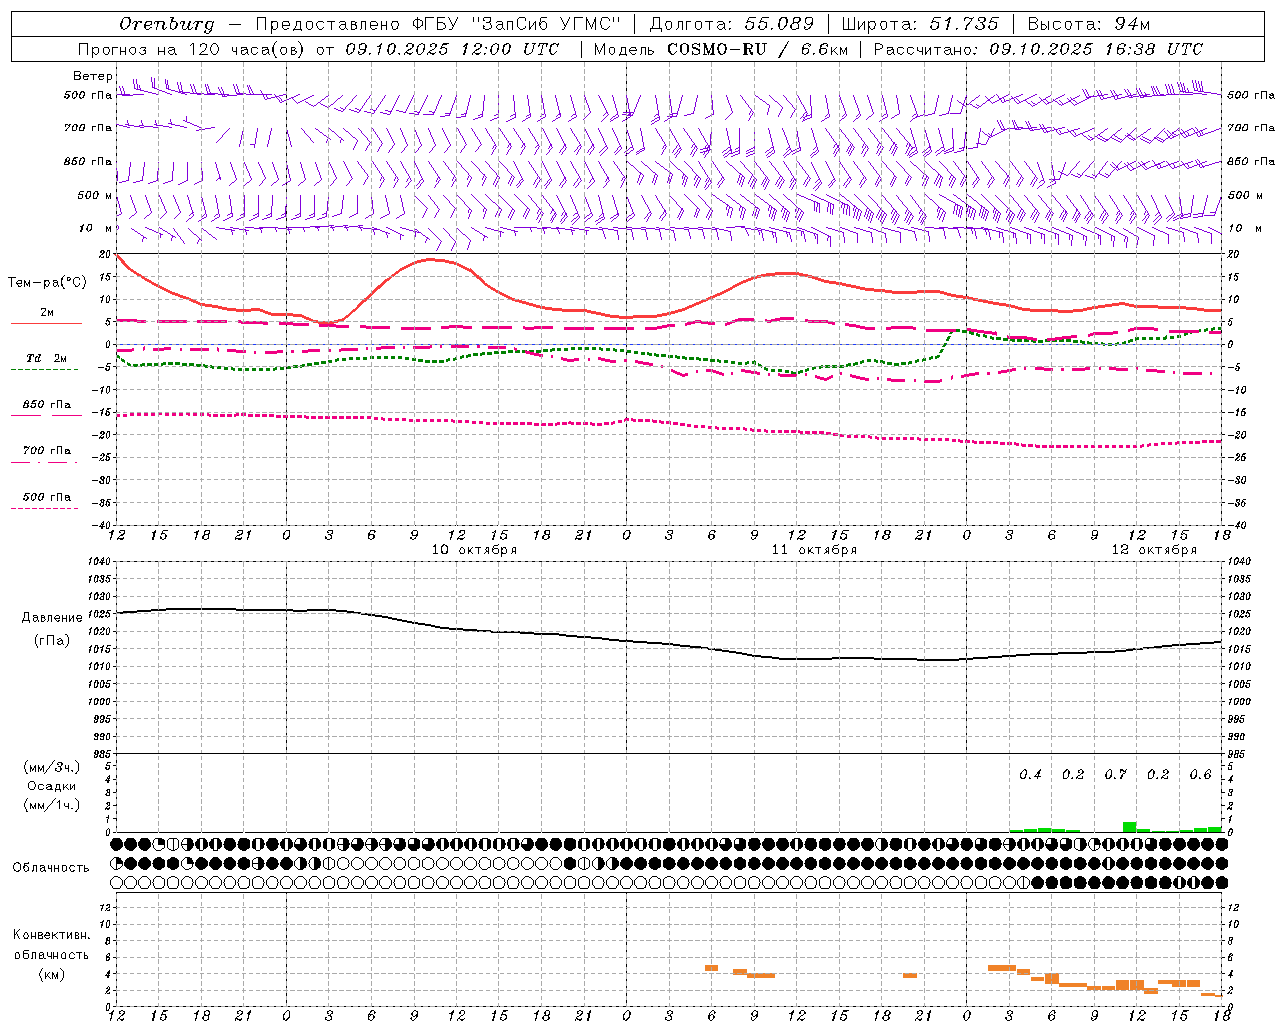Click the 'Тем-ра(°C)' temperature panel label
Viewport: 1280px width, 1024px height.
48,283
